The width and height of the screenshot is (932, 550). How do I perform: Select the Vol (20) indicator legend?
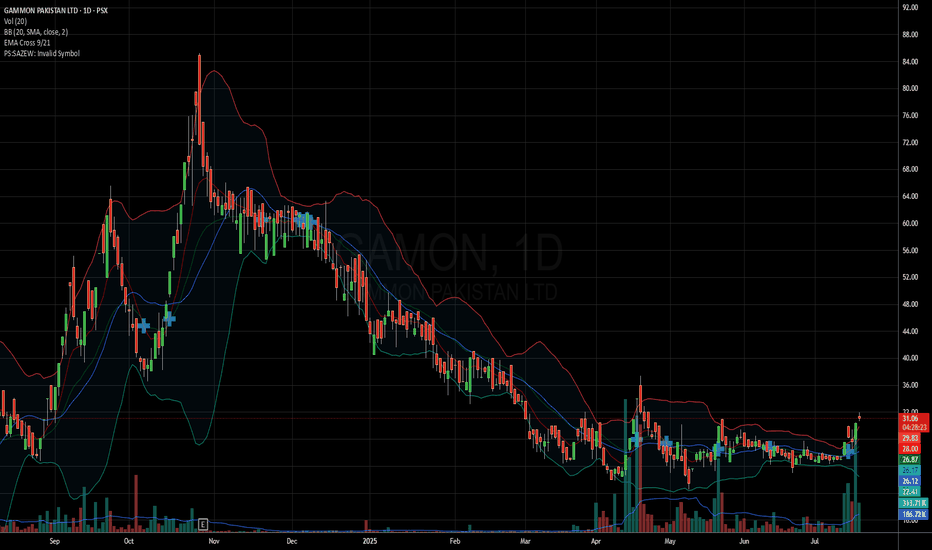15,21
